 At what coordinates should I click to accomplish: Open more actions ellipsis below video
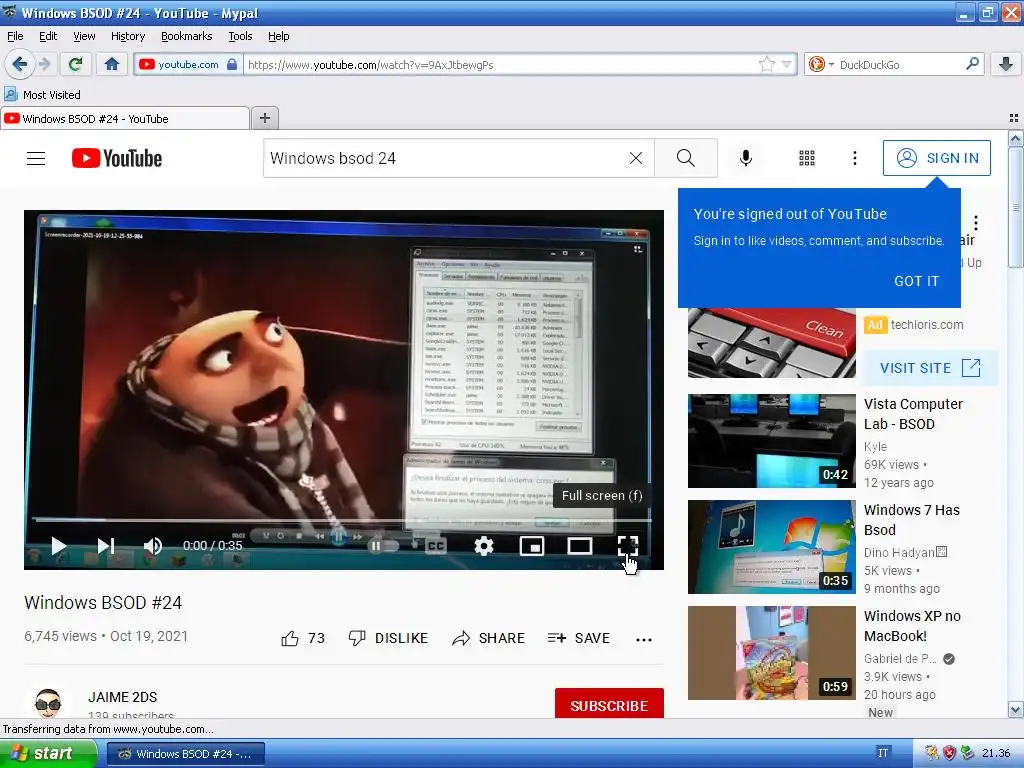coord(644,639)
